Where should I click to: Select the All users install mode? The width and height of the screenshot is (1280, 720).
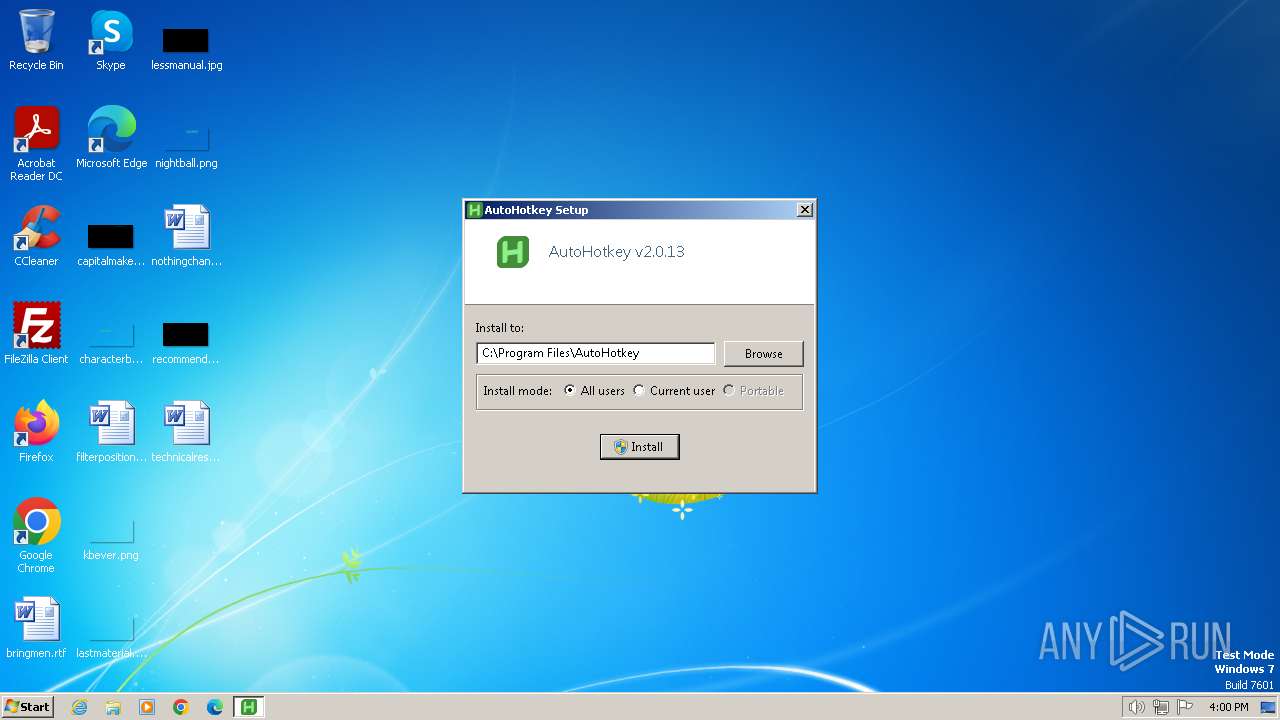(594, 391)
